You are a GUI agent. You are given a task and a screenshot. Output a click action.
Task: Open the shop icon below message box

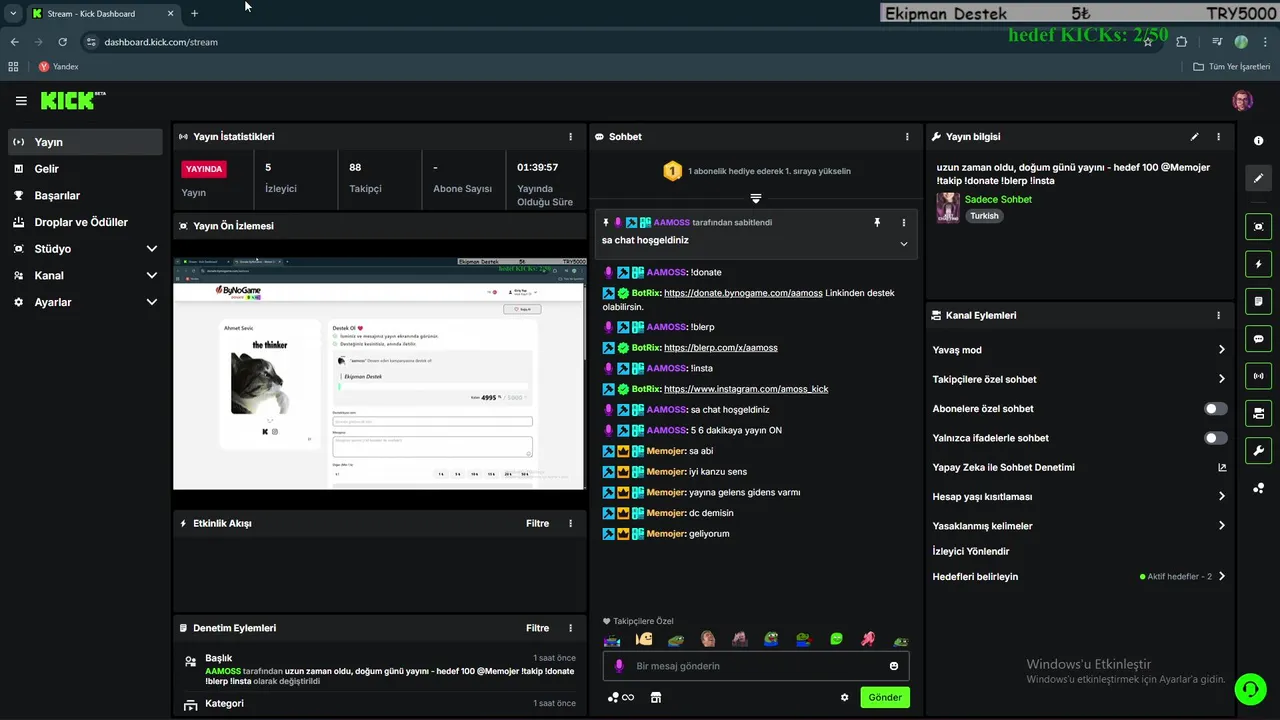[656, 698]
